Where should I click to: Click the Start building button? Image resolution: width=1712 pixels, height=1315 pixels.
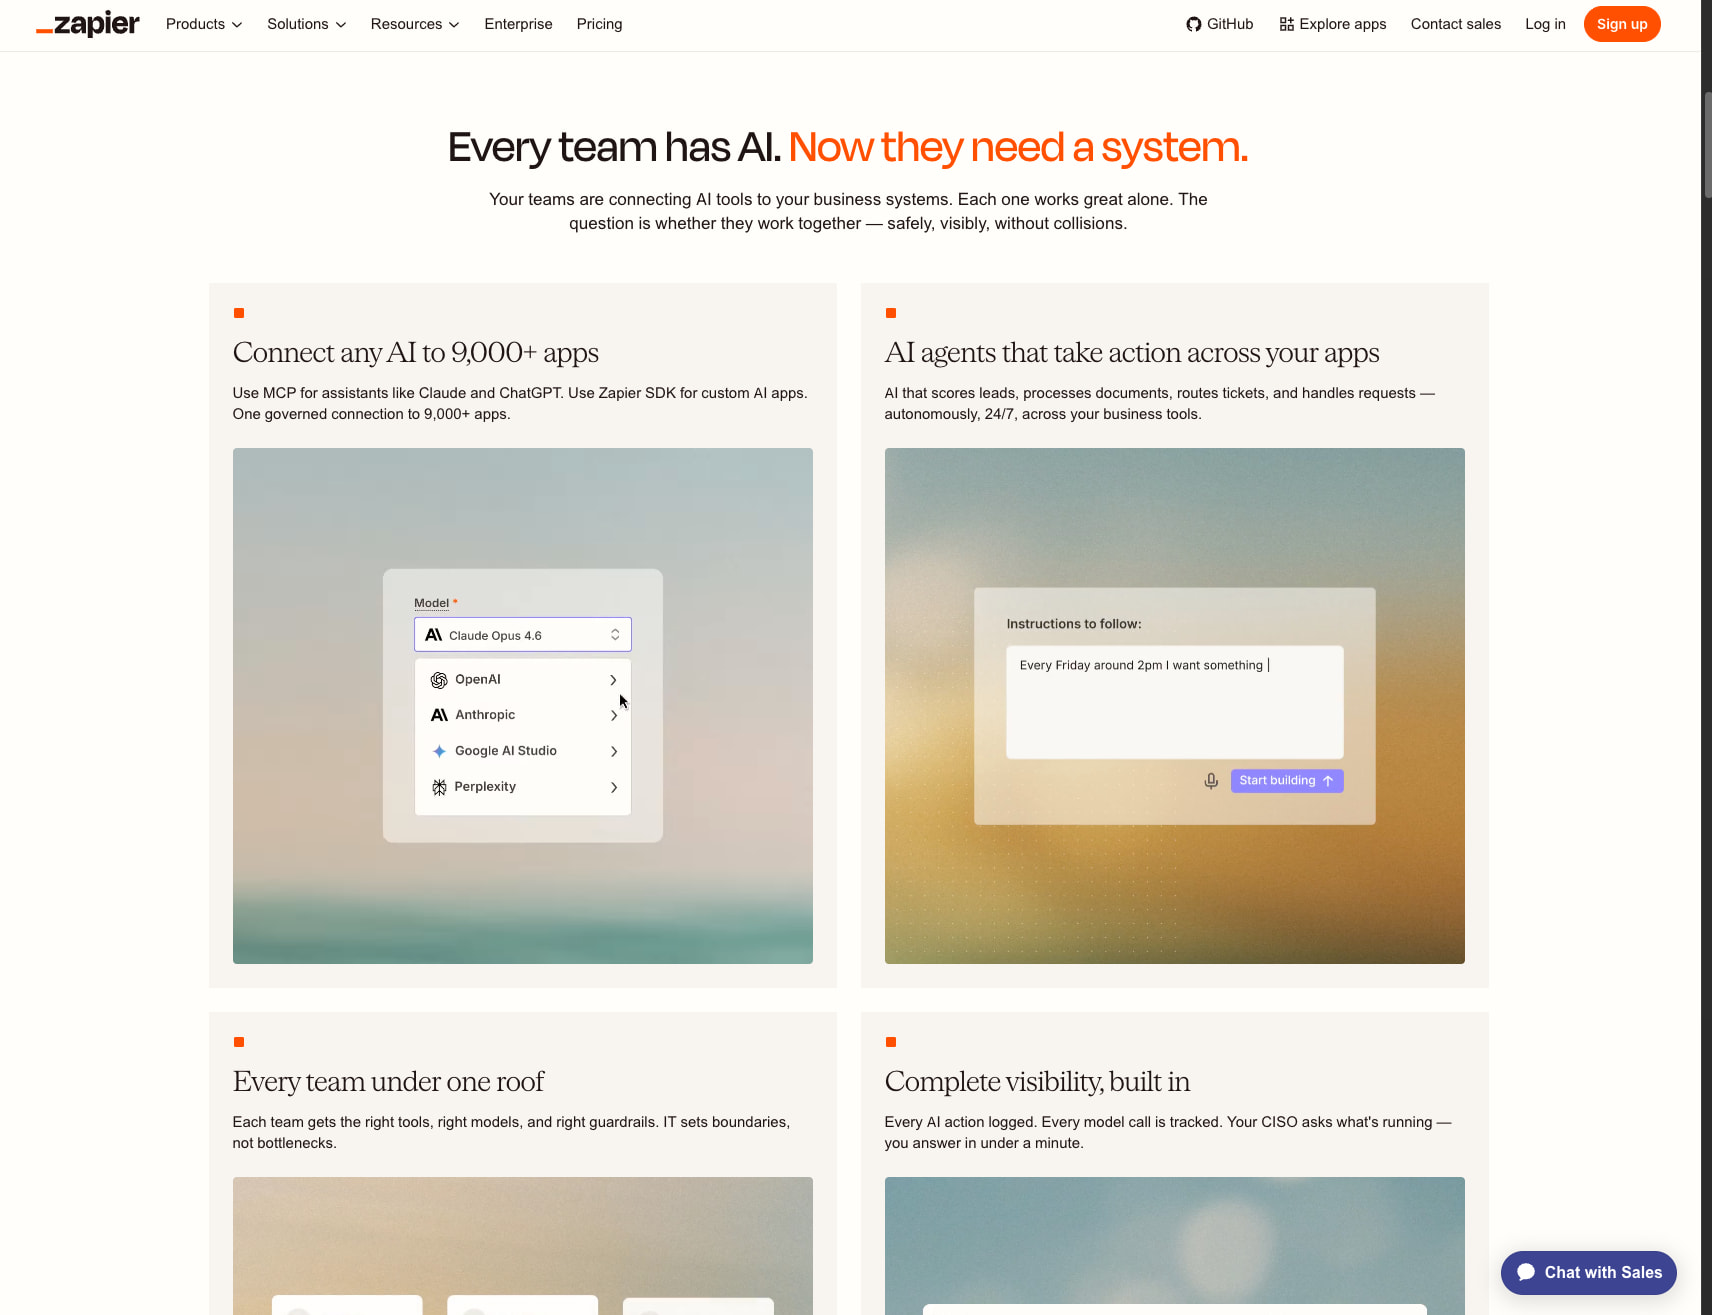1287,781
